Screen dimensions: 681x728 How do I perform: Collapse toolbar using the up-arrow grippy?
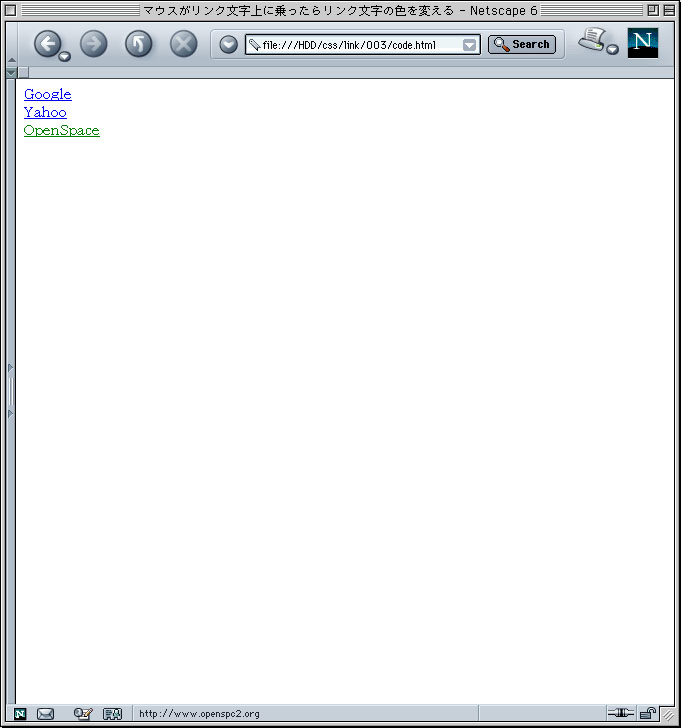pos(12,60)
